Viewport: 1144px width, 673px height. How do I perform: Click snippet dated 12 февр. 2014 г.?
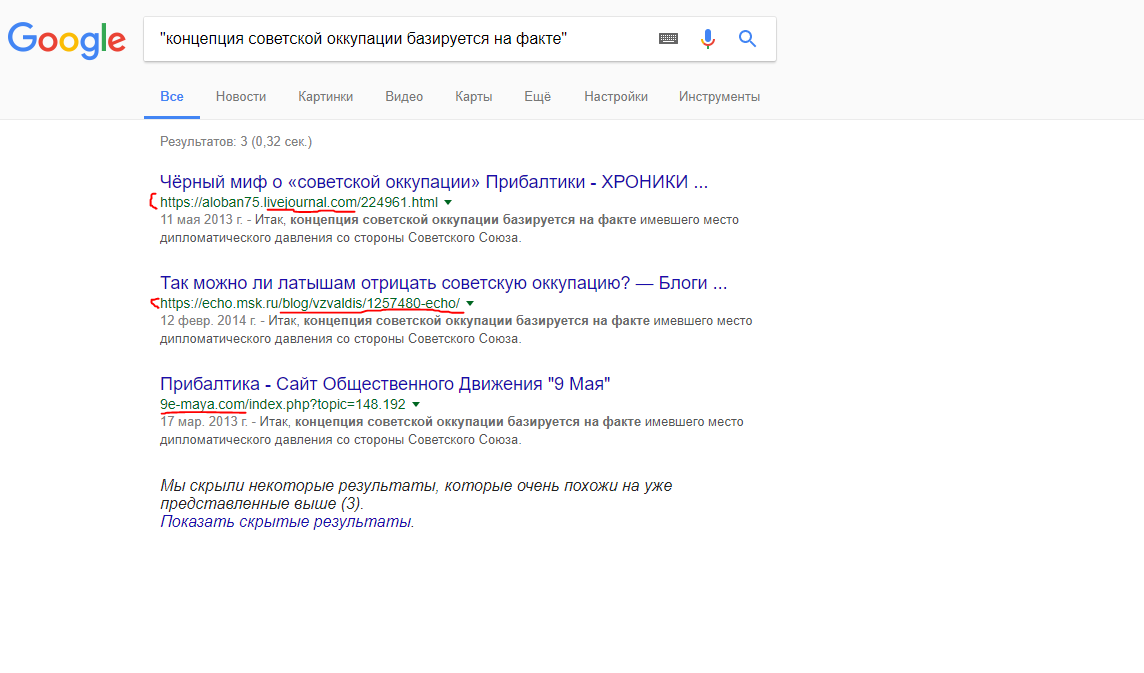[x=456, y=329]
